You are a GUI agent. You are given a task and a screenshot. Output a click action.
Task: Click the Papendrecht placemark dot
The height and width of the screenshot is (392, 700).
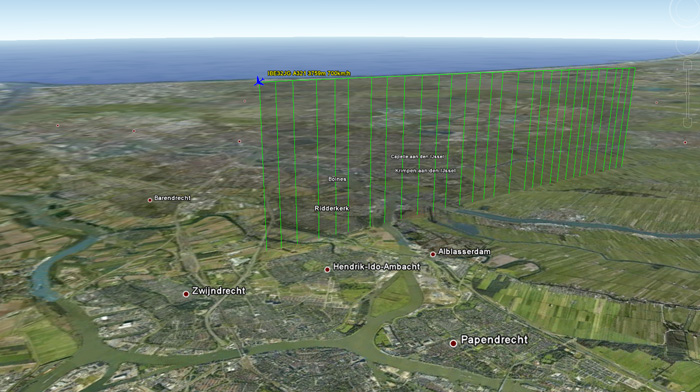click(453, 343)
